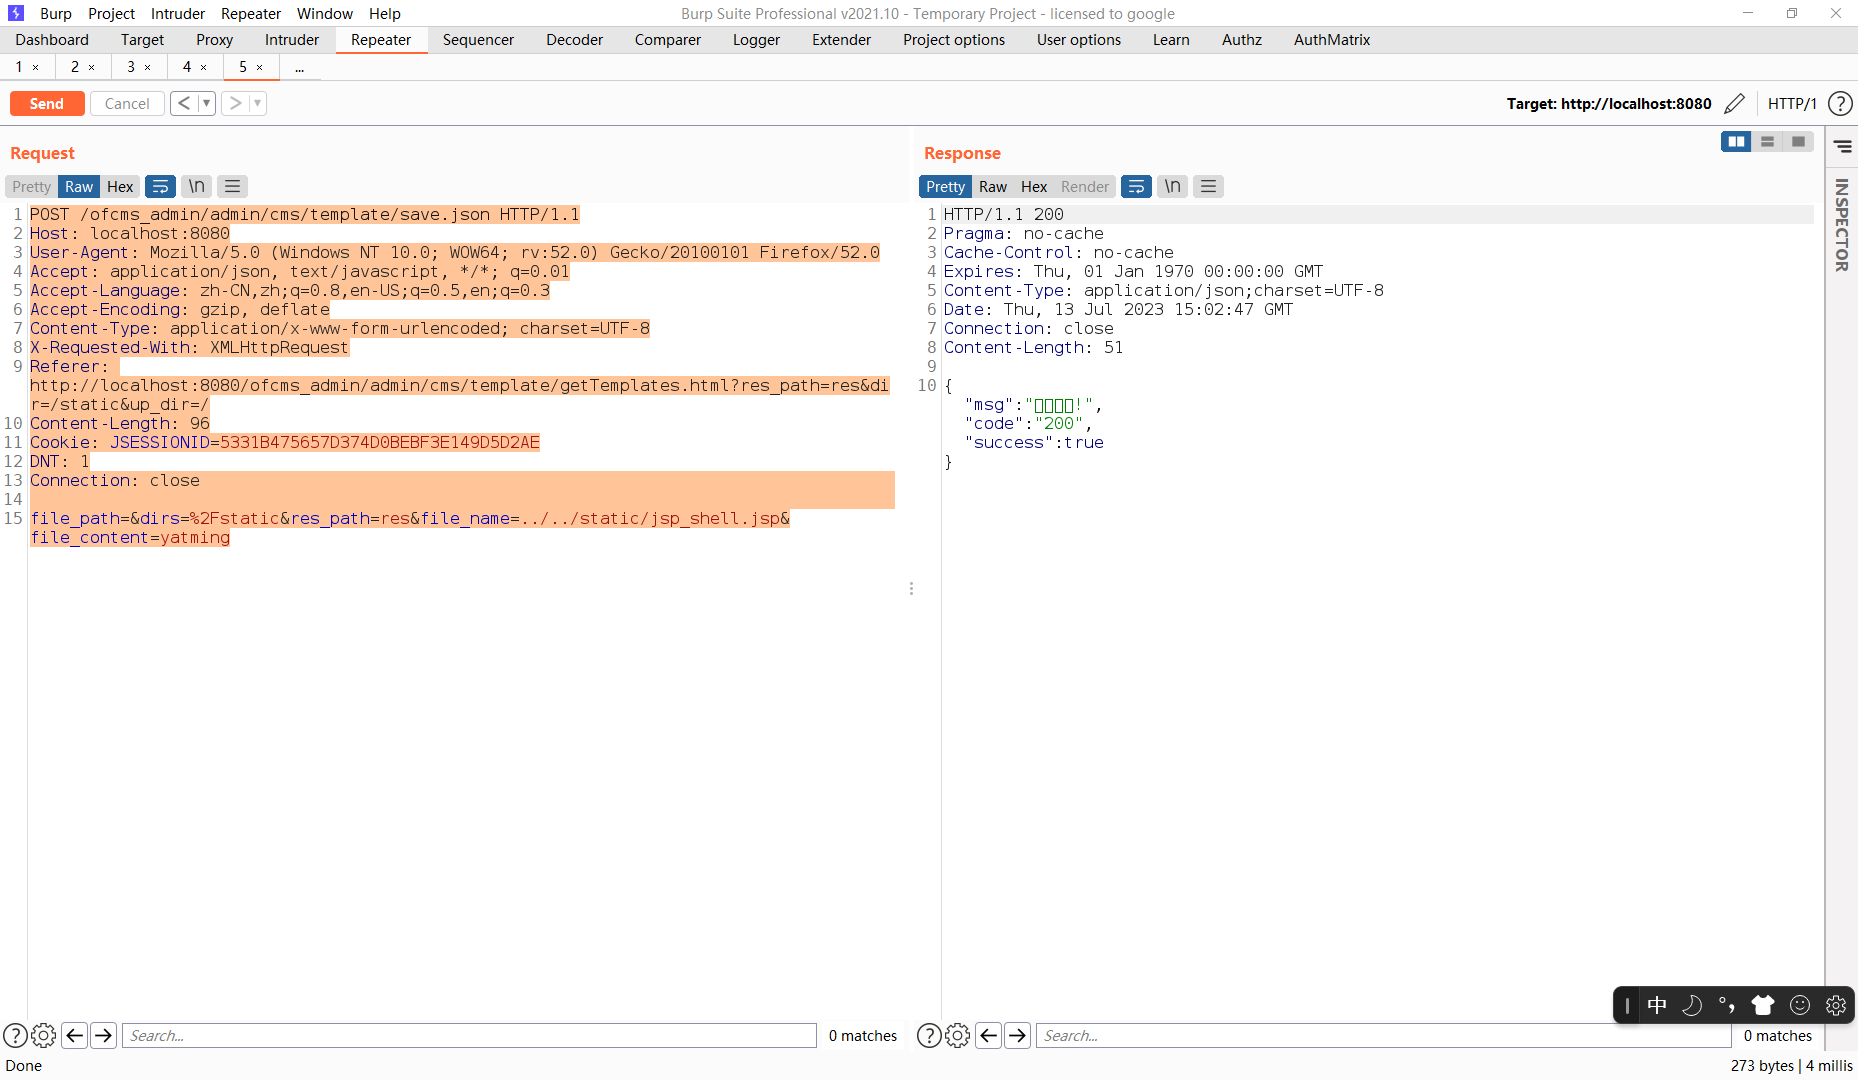Click the pencil icon to edit the Target
The width and height of the screenshot is (1858, 1080).
[x=1735, y=103]
